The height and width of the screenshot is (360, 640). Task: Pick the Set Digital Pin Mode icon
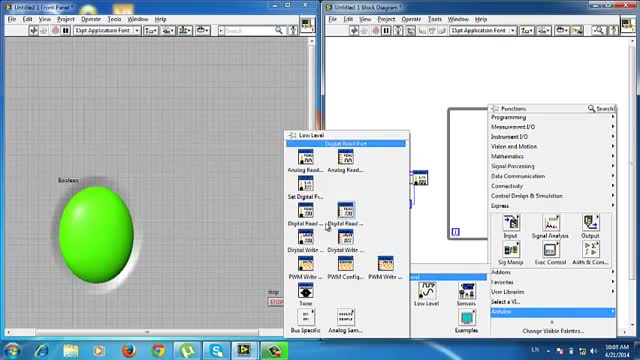pyautogui.click(x=305, y=184)
